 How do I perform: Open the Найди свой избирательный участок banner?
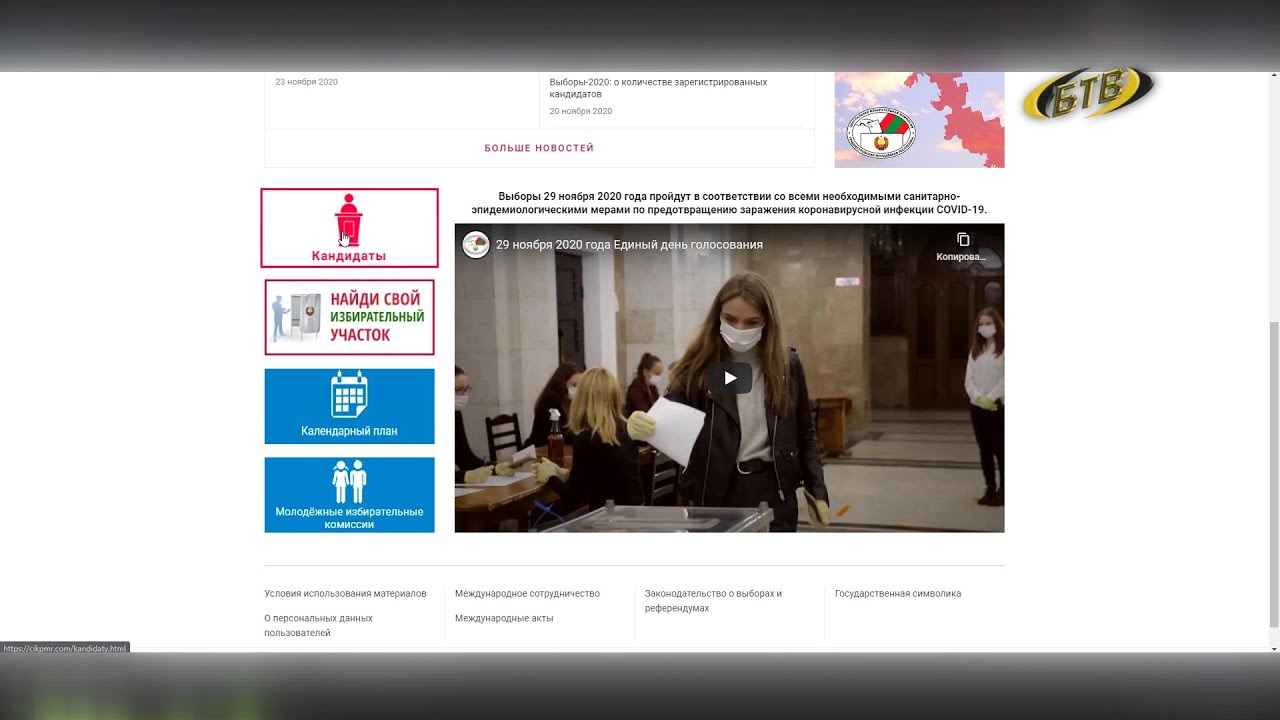coord(349,317)
